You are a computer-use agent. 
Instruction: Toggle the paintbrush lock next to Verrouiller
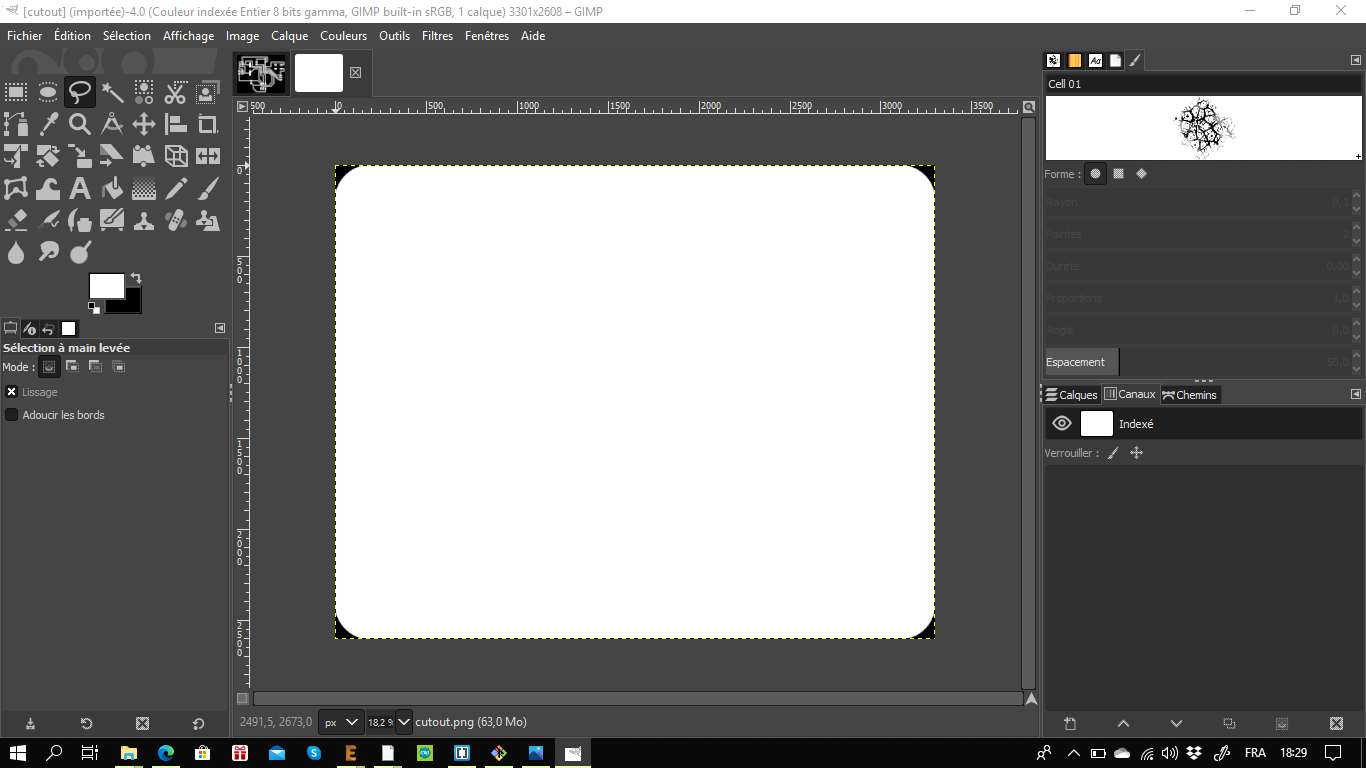(1113, 453)
